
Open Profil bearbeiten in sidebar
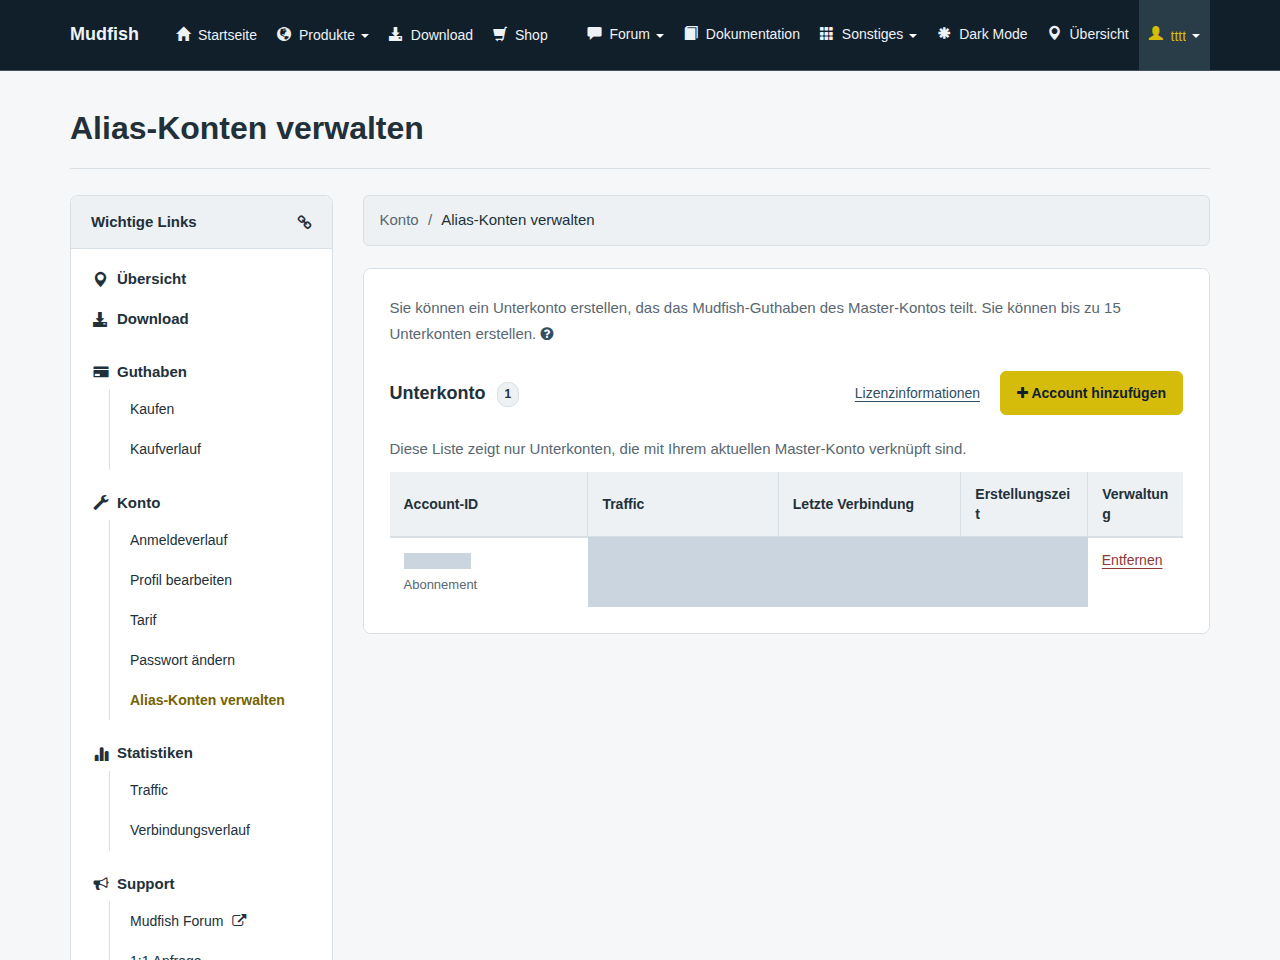(181, 580)
